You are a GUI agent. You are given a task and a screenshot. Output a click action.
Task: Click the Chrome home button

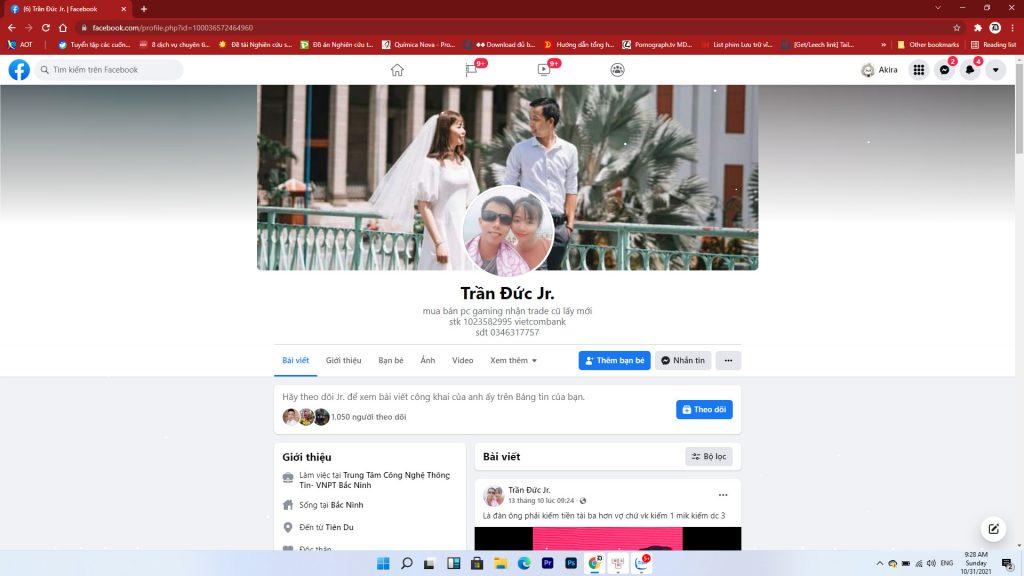click(x=63, y=27)
